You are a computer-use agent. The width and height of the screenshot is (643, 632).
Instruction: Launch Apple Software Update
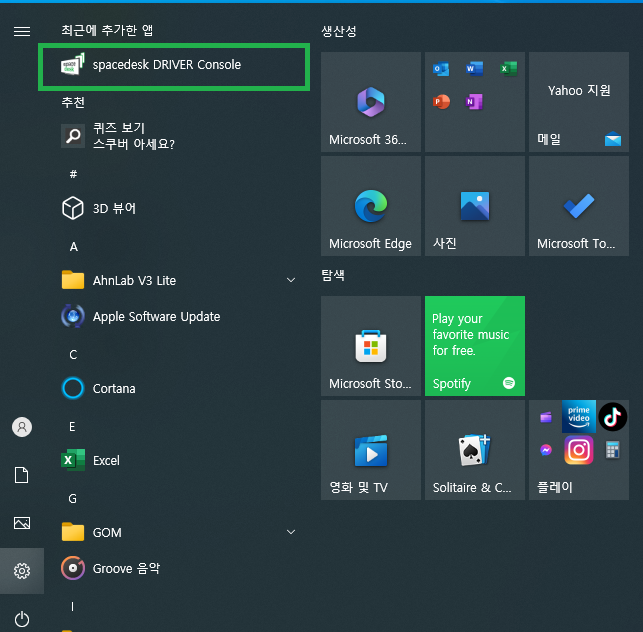pos(174,317)
